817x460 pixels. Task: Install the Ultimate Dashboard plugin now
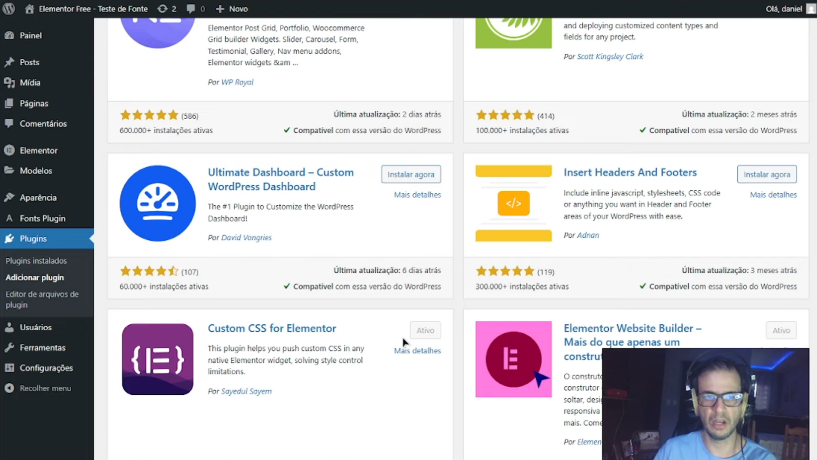click(411, 174)
